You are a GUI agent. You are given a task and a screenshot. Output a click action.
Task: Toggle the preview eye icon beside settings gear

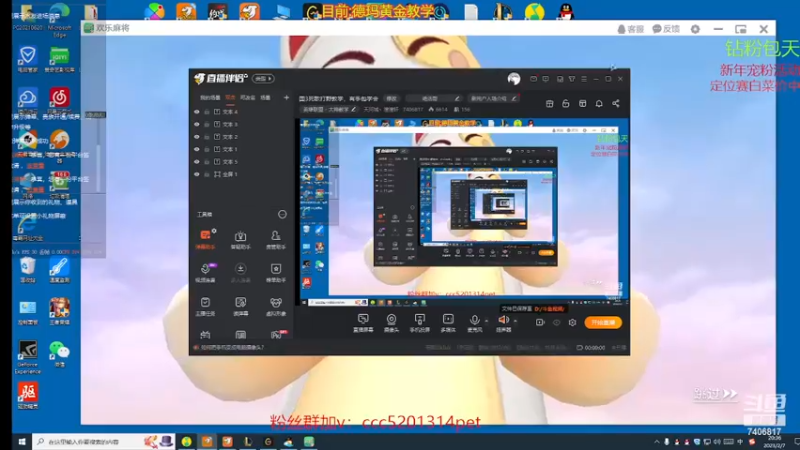click(x=557, y=322)
